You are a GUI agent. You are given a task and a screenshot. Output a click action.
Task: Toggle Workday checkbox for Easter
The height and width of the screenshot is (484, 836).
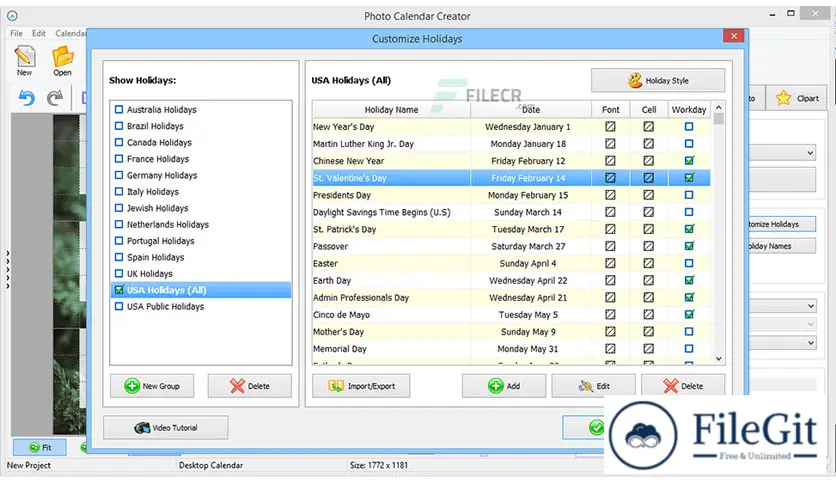tap(689, 263)
